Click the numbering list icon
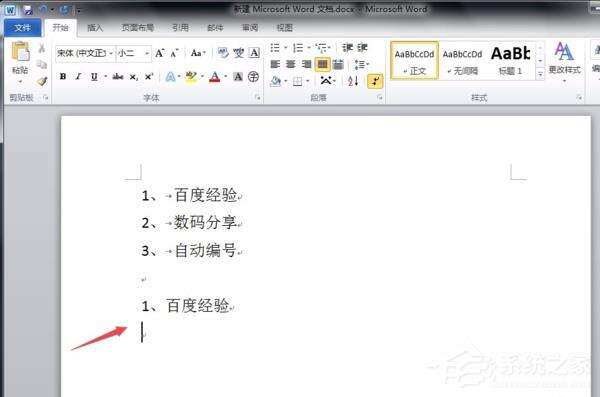600x397 pixels. tap(297, 48)
